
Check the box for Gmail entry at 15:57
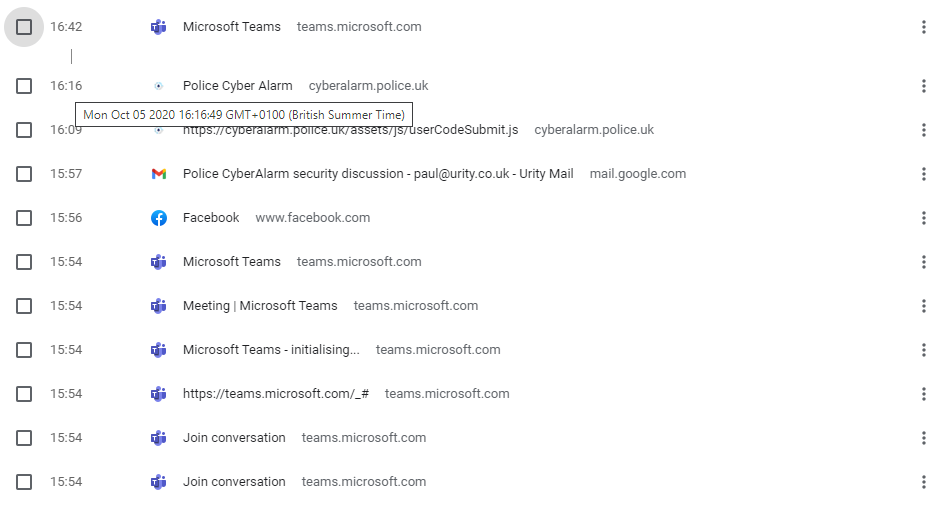click(x=24, y=174)
